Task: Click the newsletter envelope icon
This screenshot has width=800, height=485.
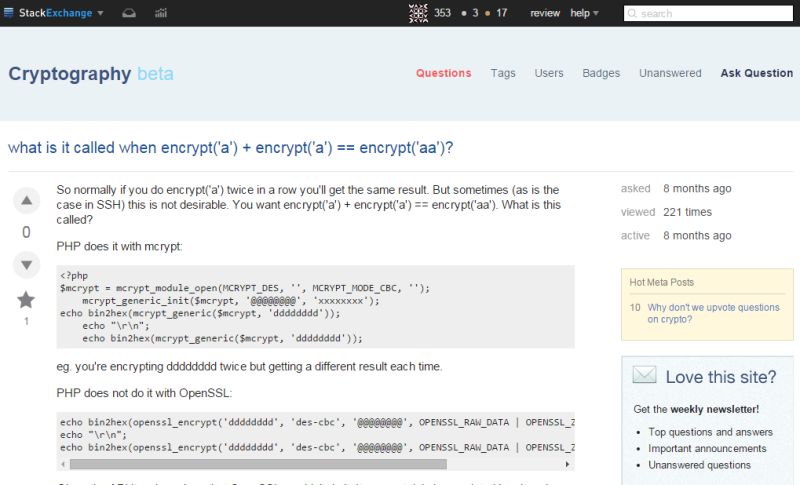Action: [644, 375]
